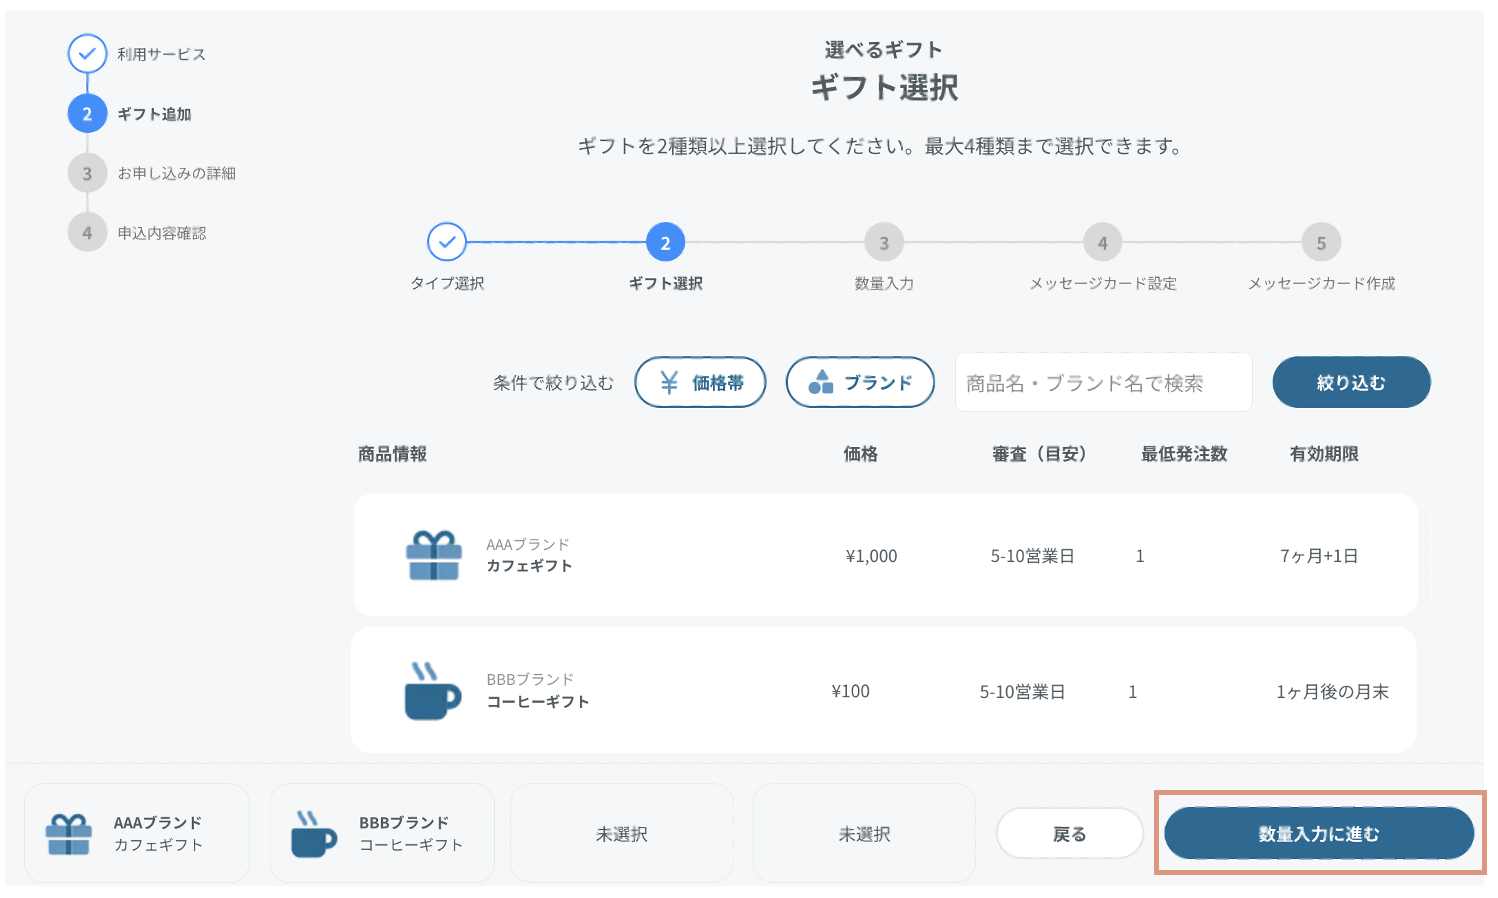Open the 利用サービス sidebar step label
Screen dimensions: 1498x898
(x=161, y=54)
